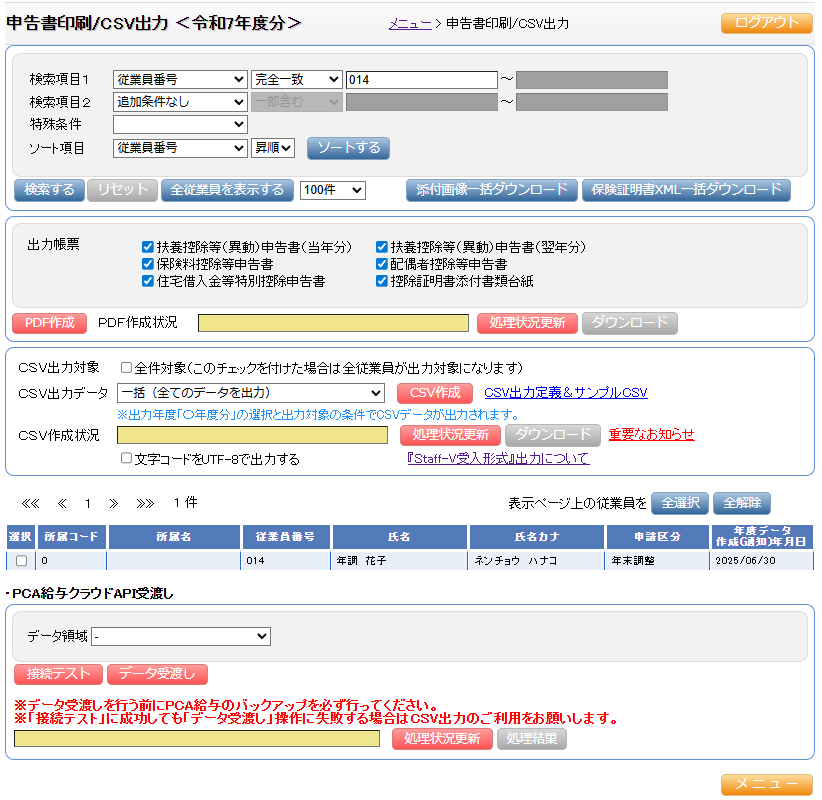The height and width of the screenshot is (800, 822).
Task: Click the single « previous page icon
Action: (x=62, y=503)
